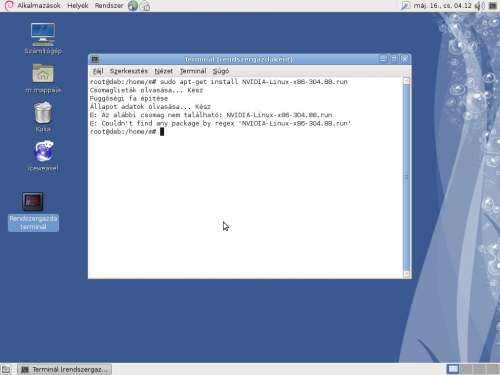This screenshot has height=375, width=500.
Task: Minimize the terminal window
Action: (x=383, y=59)
